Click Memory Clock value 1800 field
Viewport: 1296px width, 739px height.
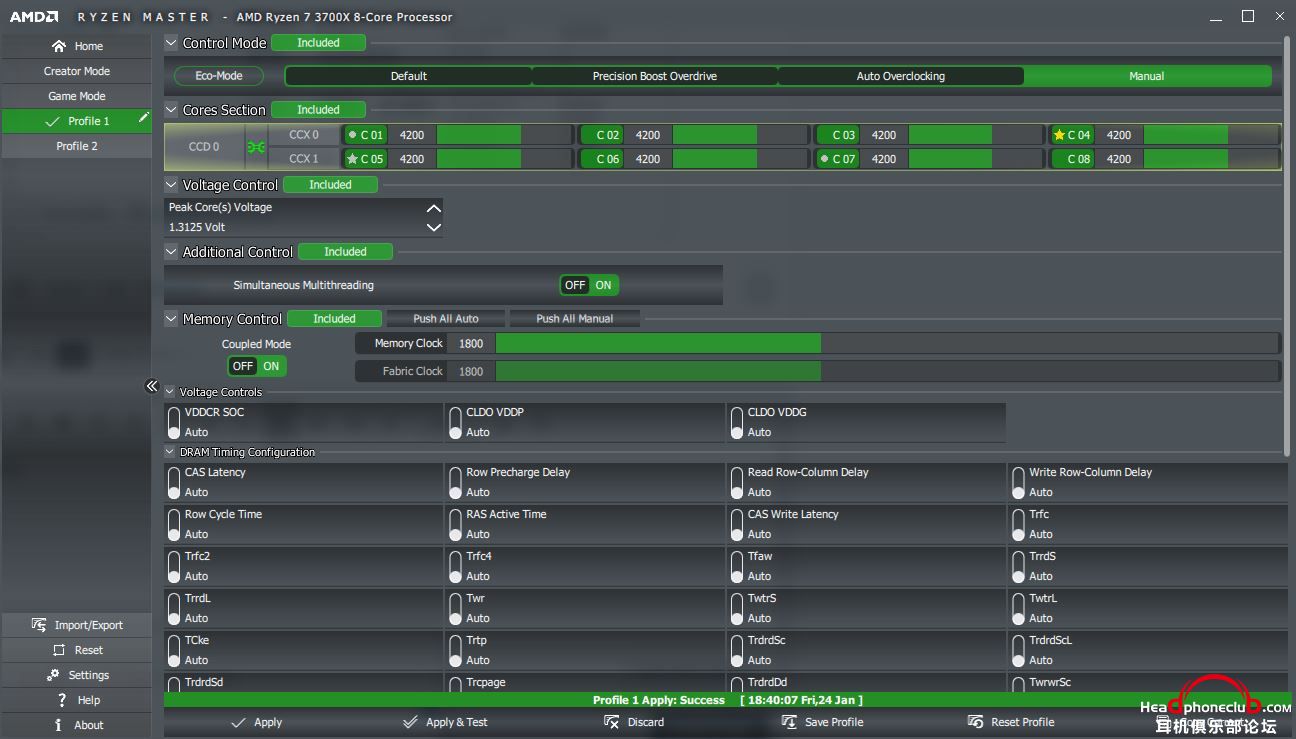pos(471,343)
